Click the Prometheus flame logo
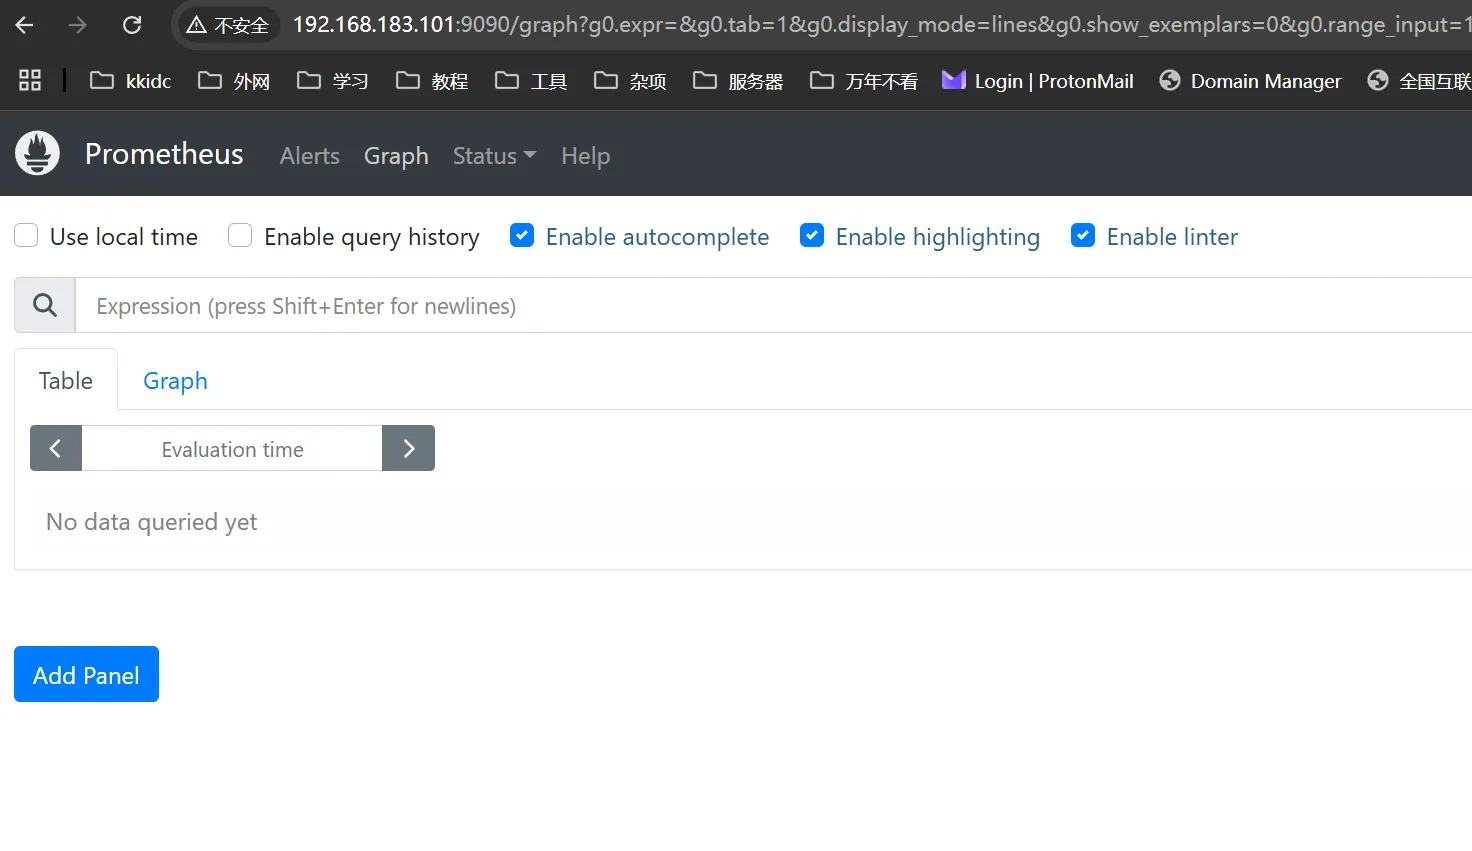Screen dimensions: 1472x851 coord(38,154)
